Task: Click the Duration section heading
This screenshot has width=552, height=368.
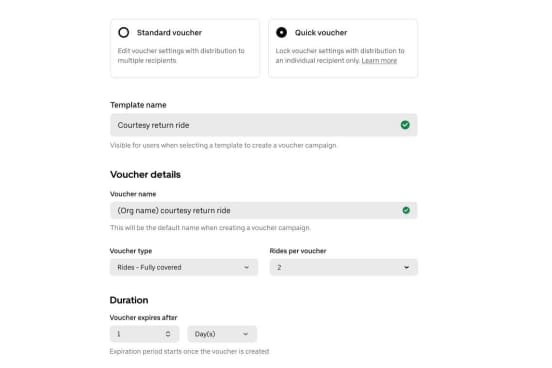Action: pyautogui.click(x=129, y=300)
